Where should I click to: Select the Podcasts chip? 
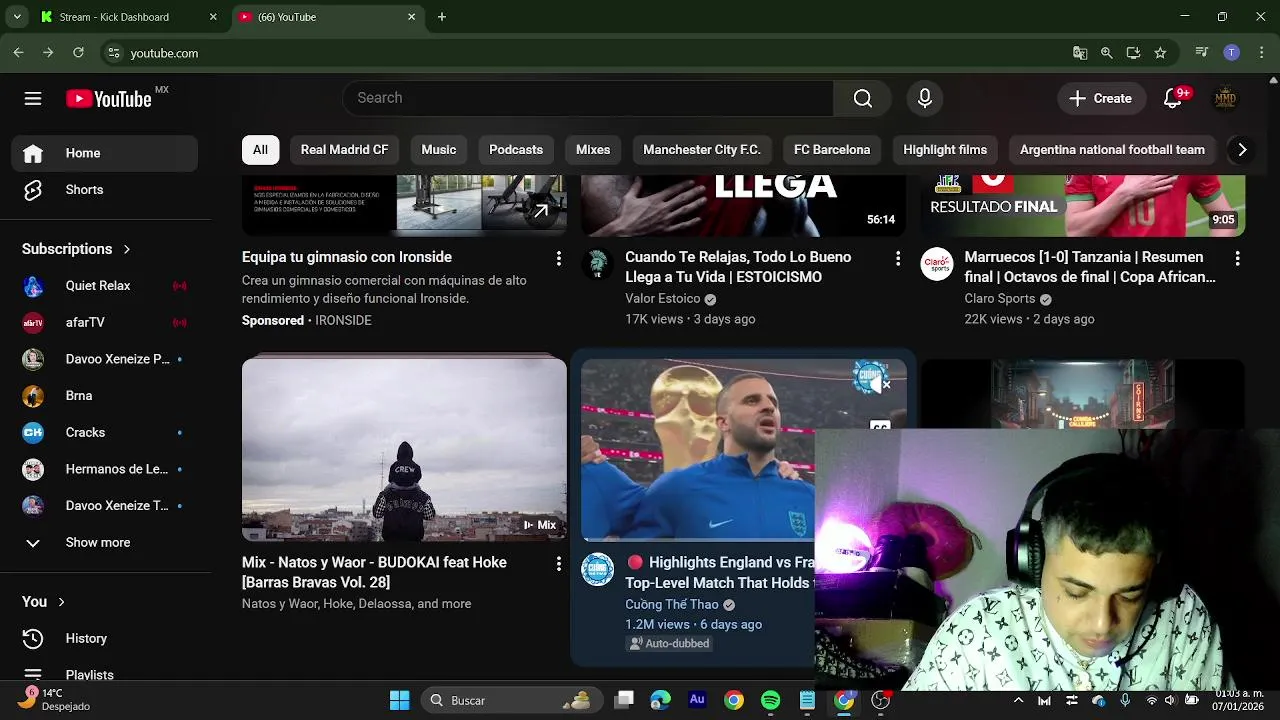[x=516, y=150]
